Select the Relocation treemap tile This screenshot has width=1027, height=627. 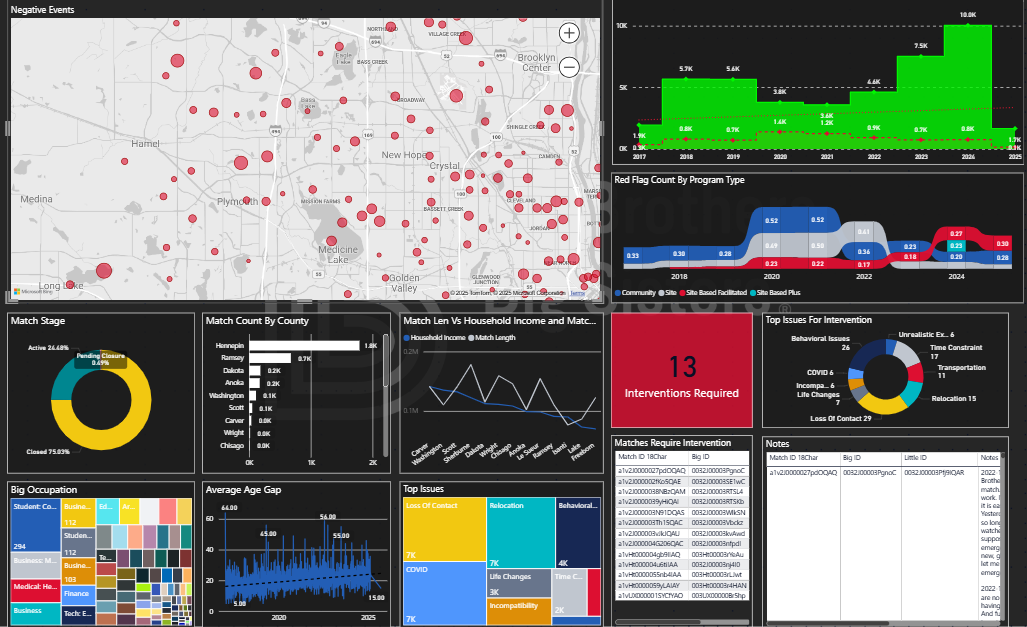[521, 533]
